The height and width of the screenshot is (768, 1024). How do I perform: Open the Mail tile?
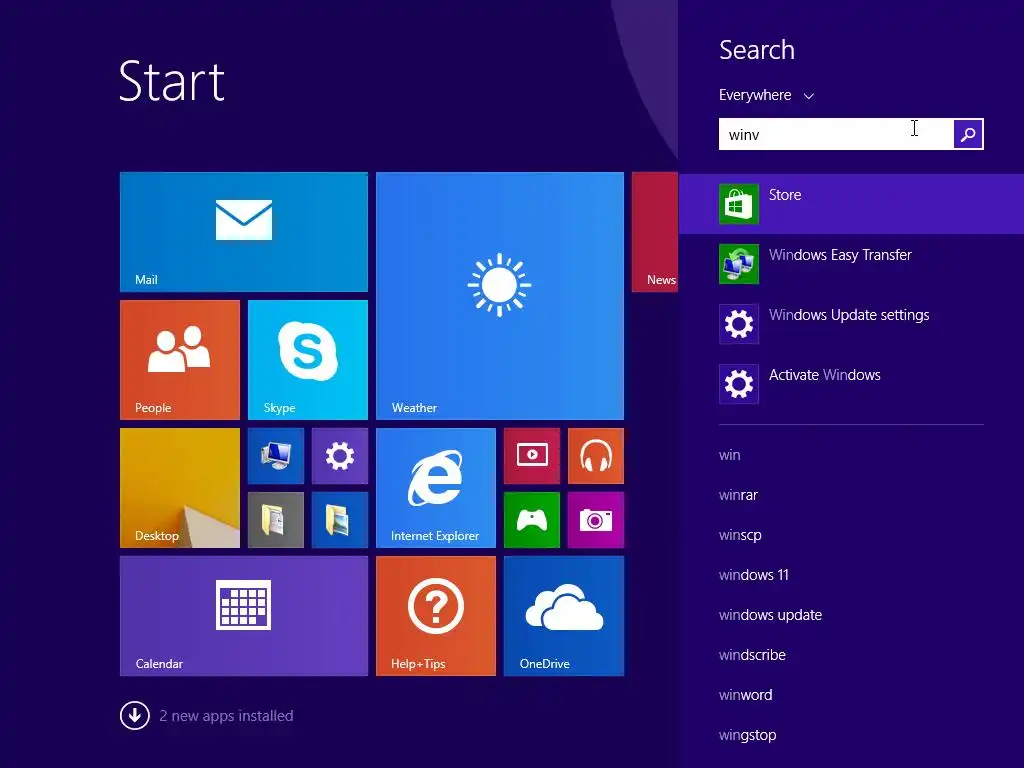coord(244,232)
